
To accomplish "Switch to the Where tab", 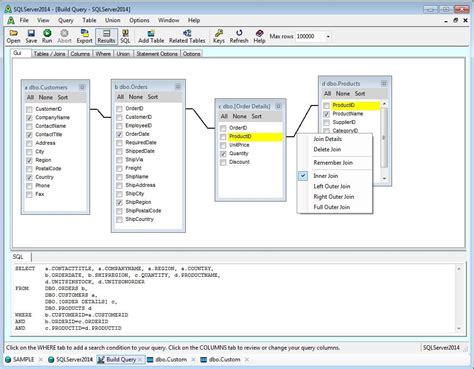I will [103, 54].
